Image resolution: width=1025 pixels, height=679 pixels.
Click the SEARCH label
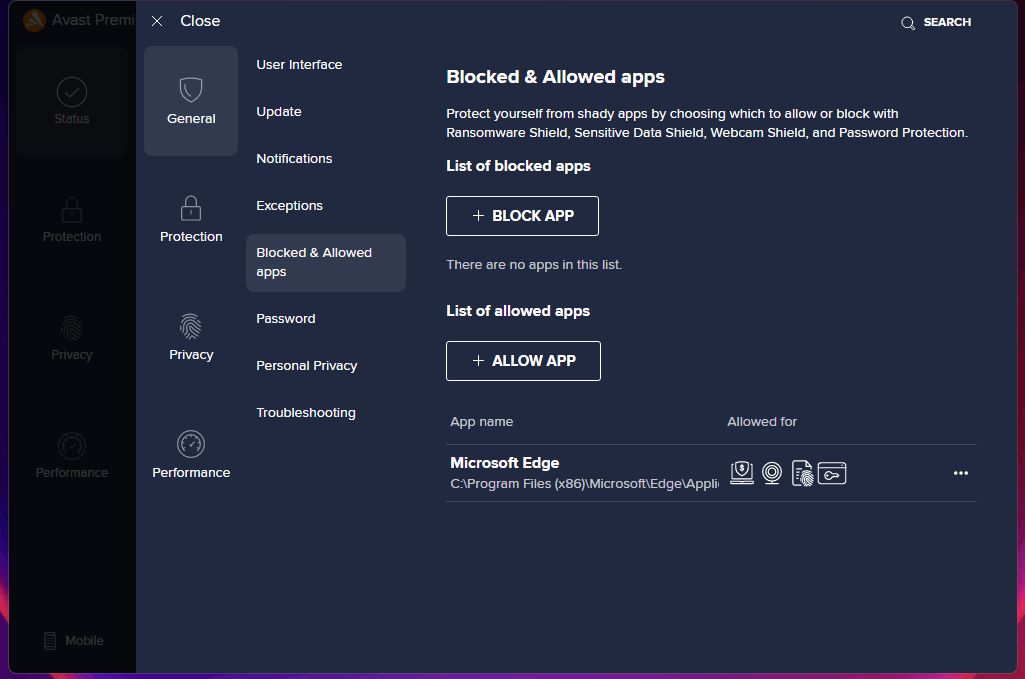(x=947, y=22)
